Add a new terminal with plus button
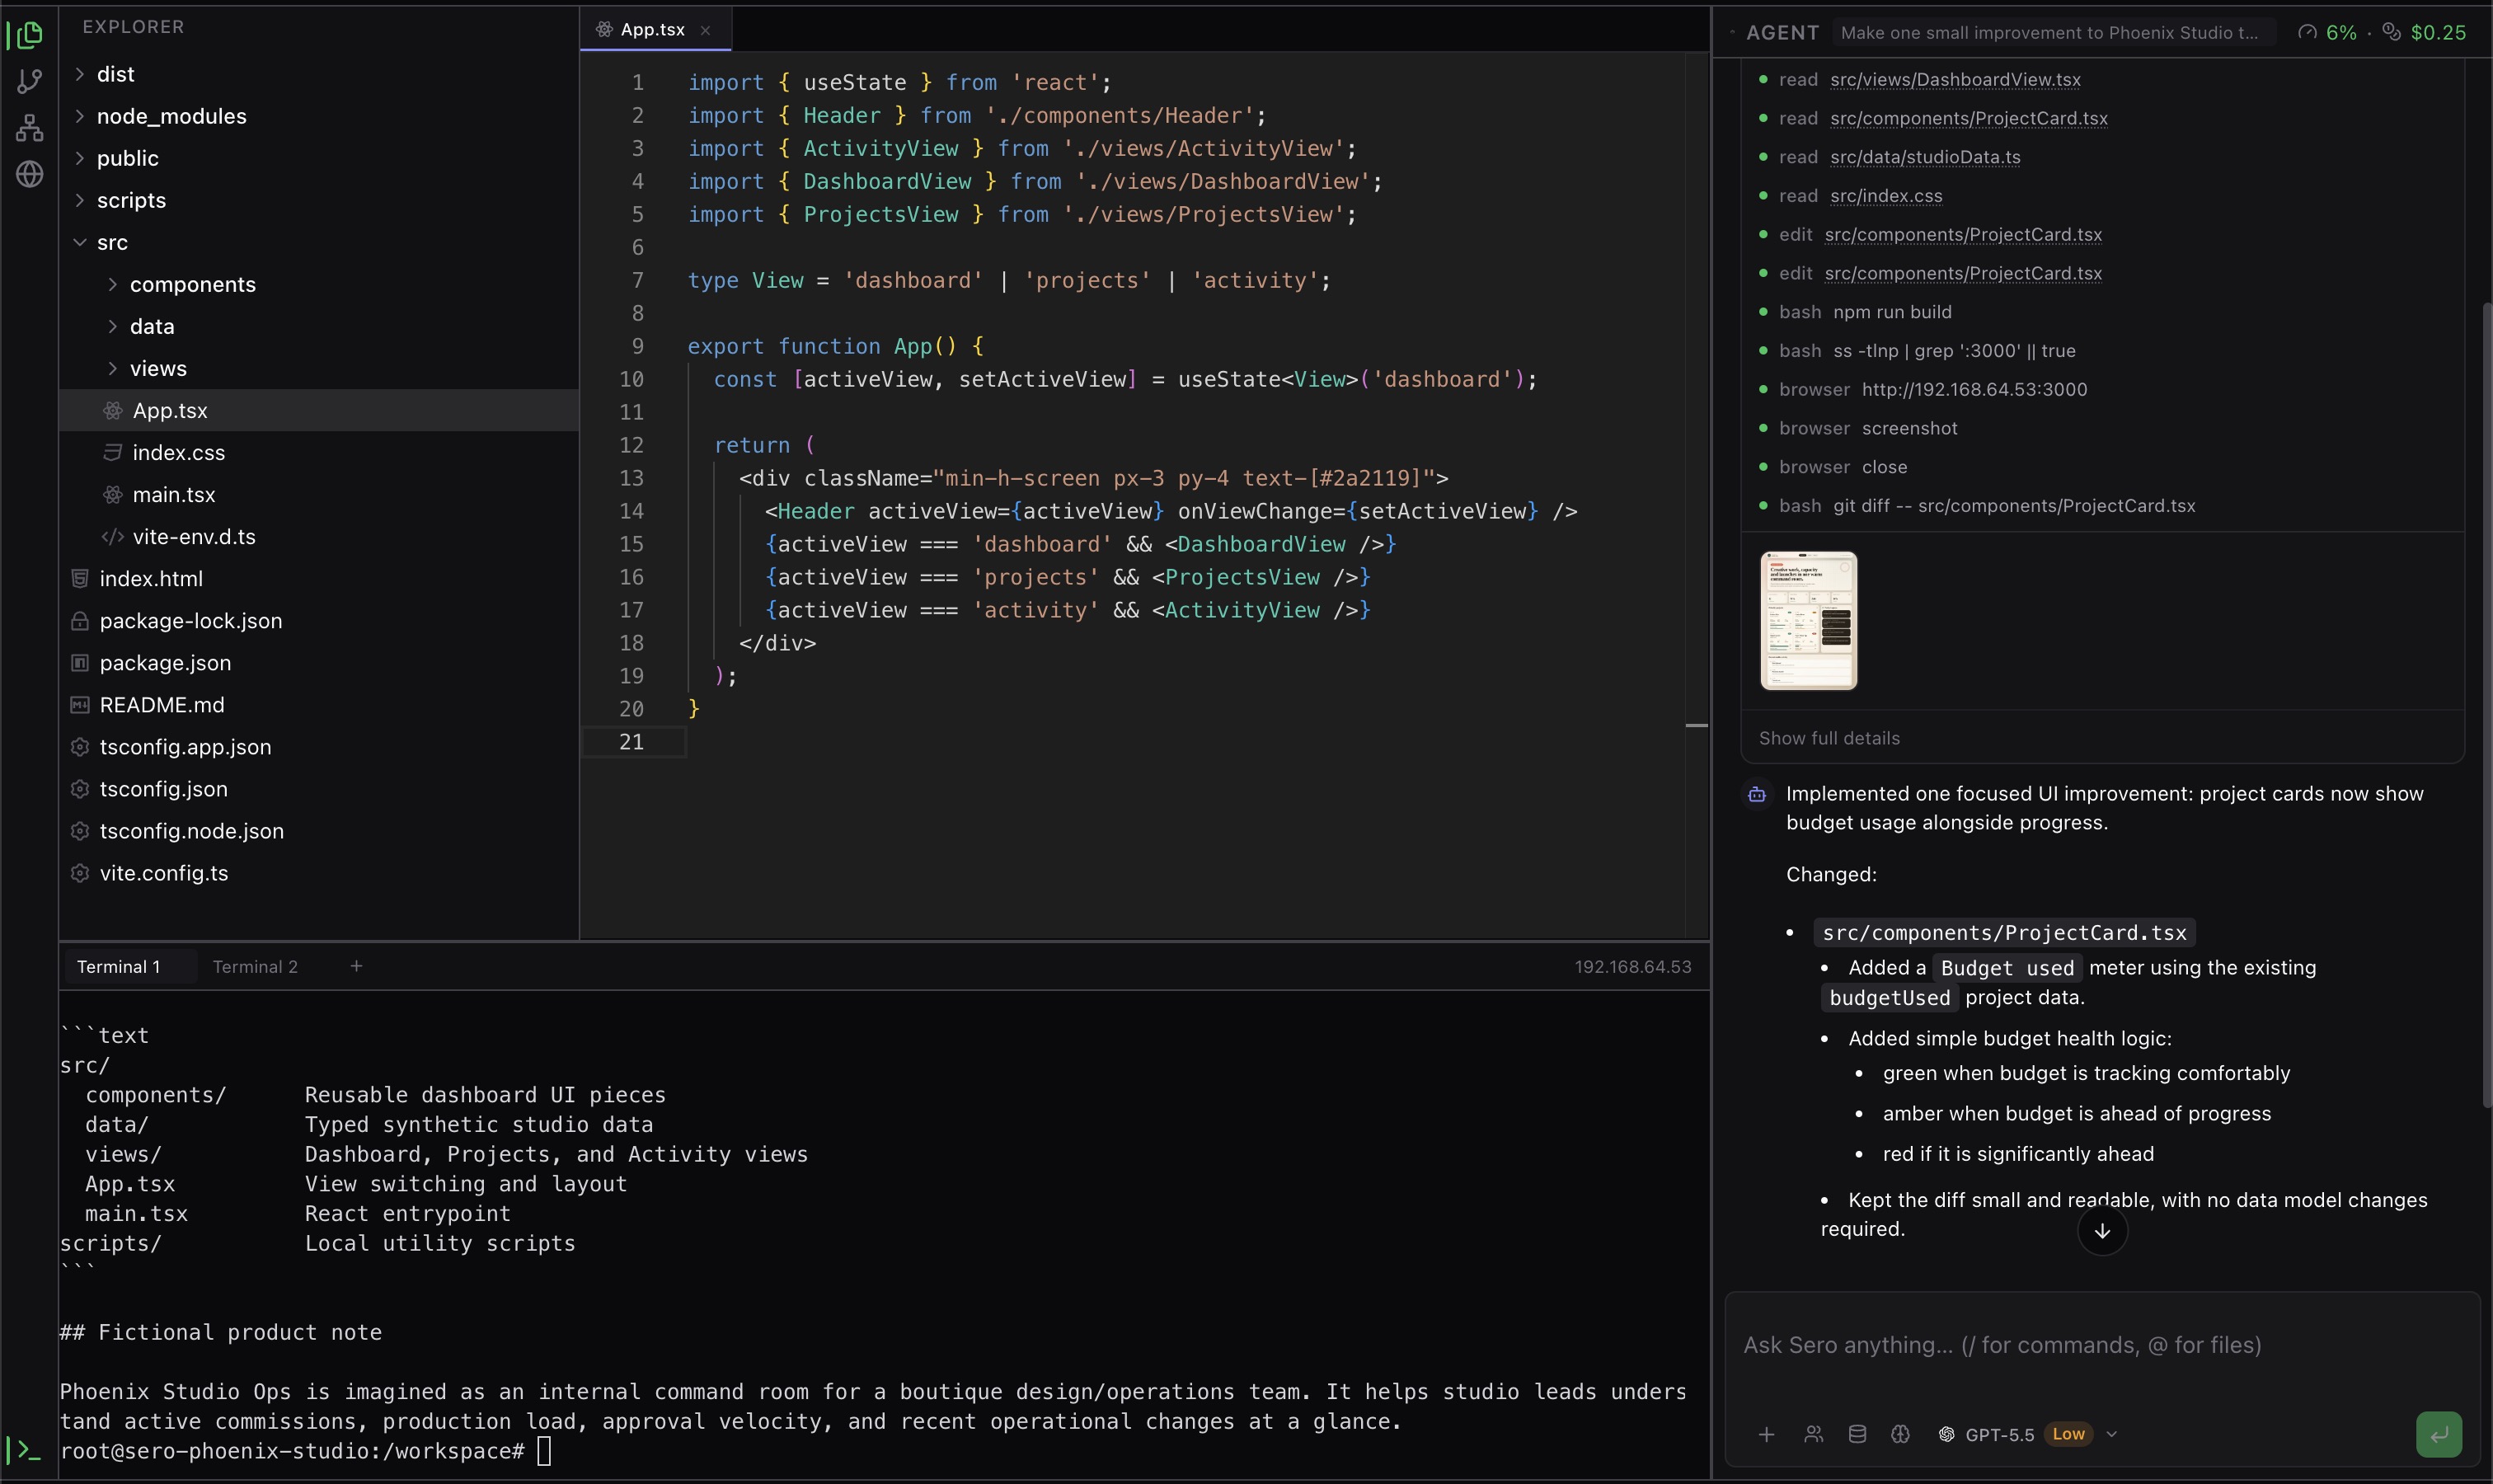2493x1484 pixels. pyautogui.click(x=356, y=966)
